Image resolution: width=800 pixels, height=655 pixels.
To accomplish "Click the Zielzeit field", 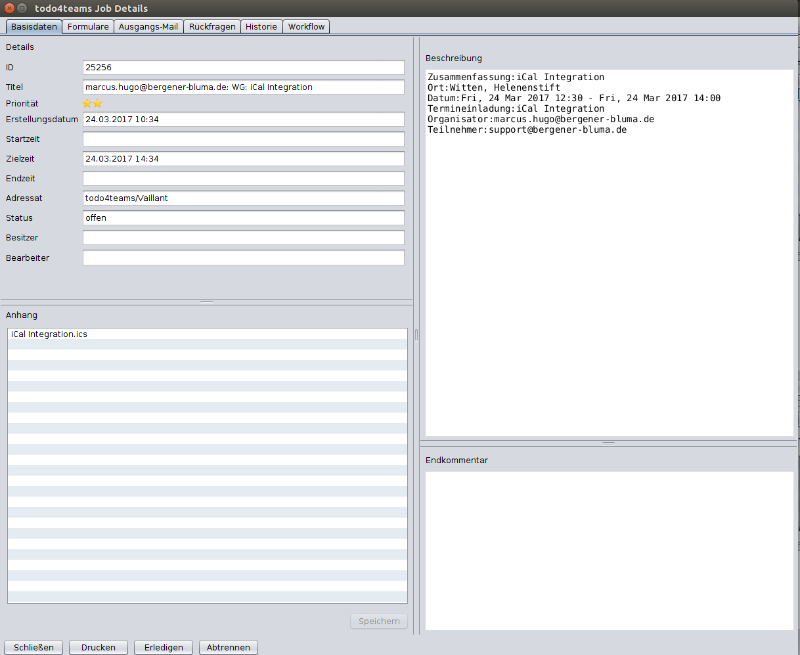I will pyautogui.click(x=244, y=159).
